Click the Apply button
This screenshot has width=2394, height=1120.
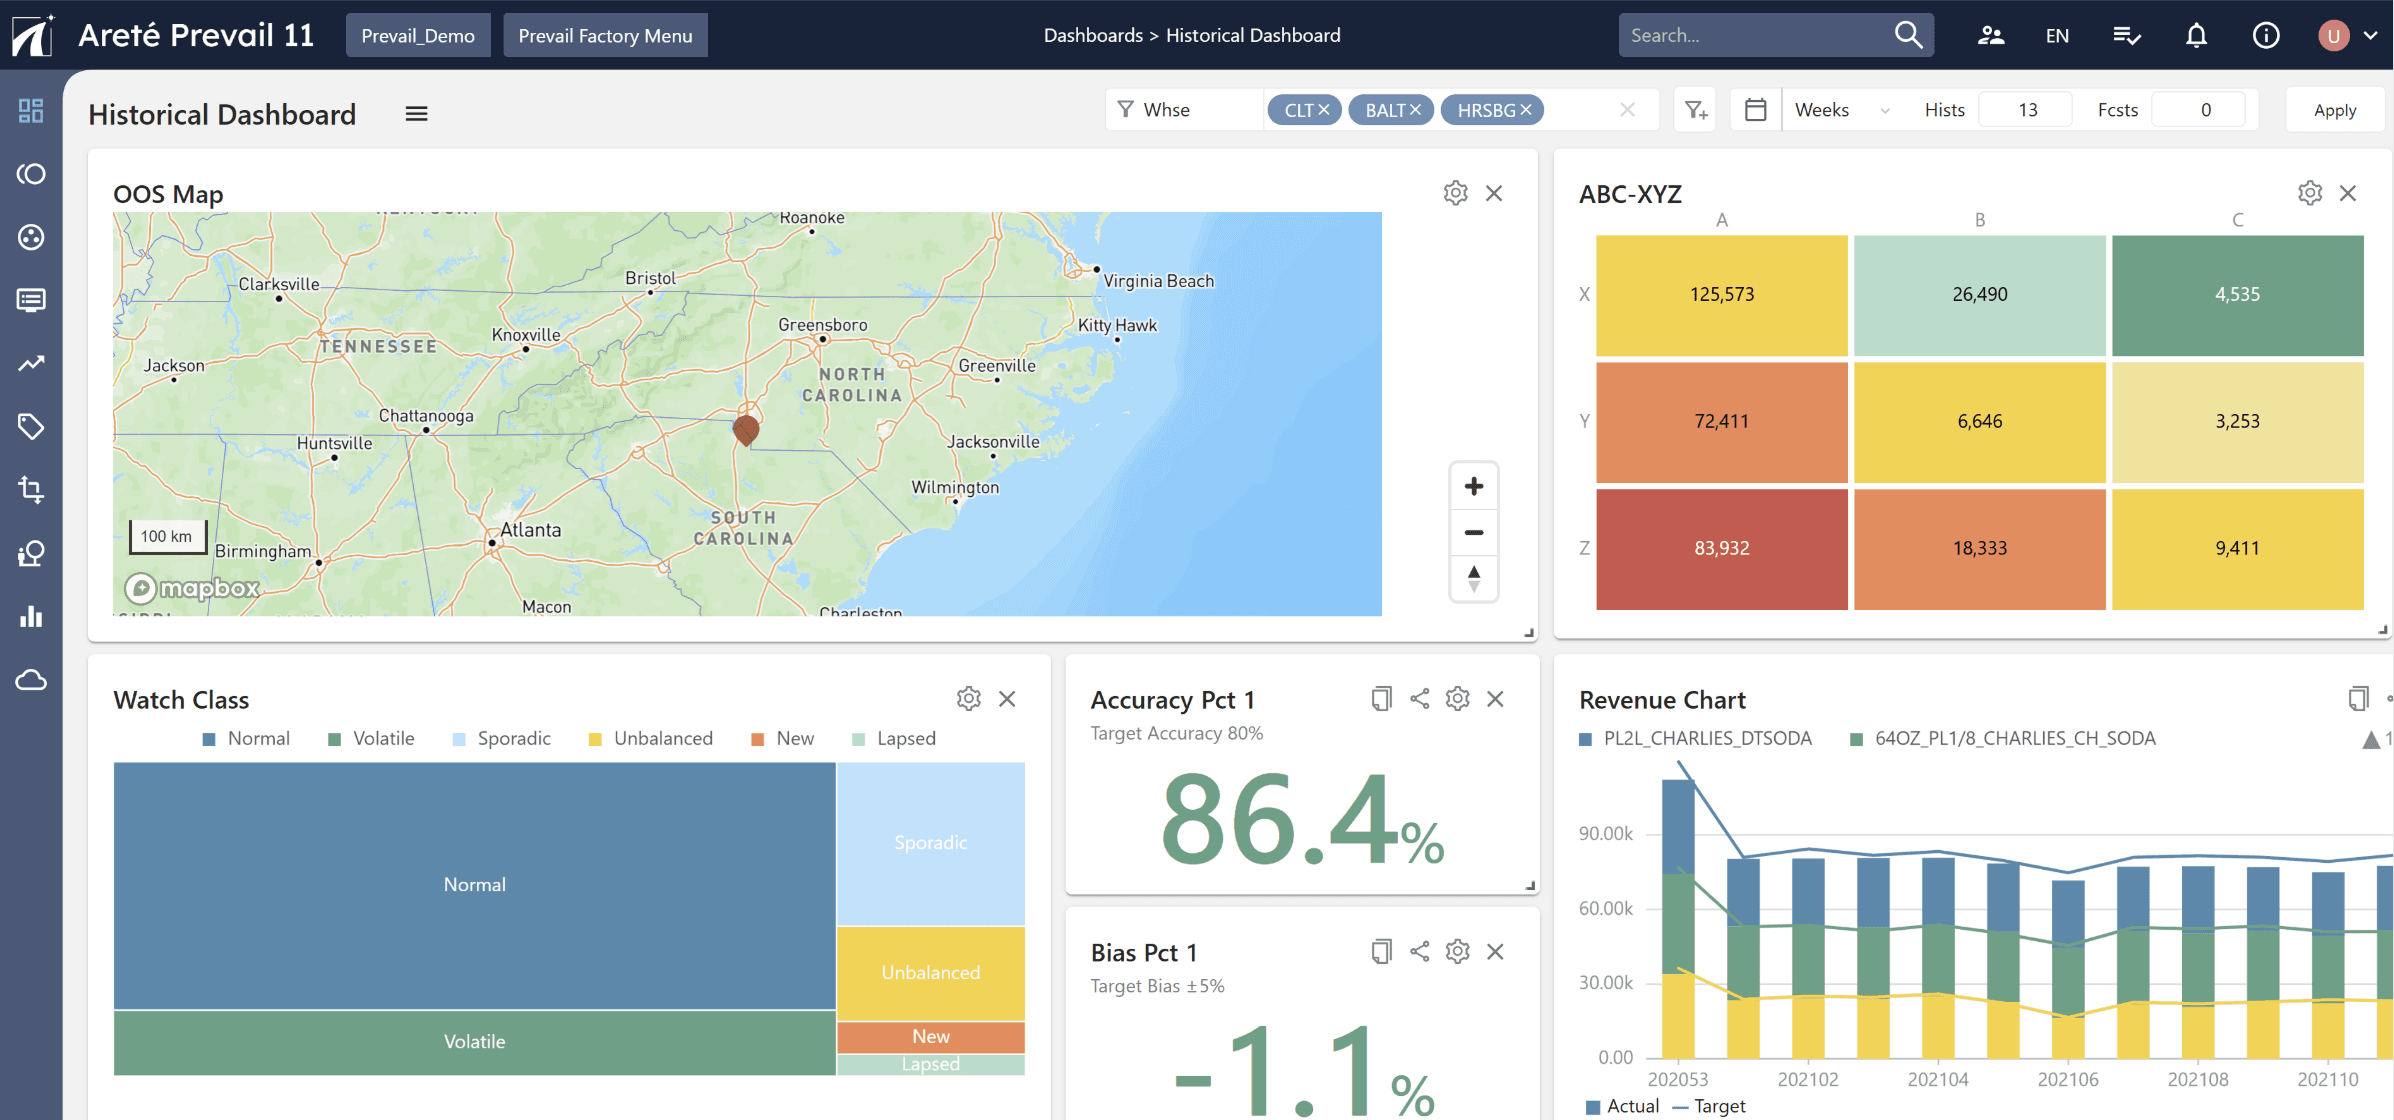[x=2335, y=109]
